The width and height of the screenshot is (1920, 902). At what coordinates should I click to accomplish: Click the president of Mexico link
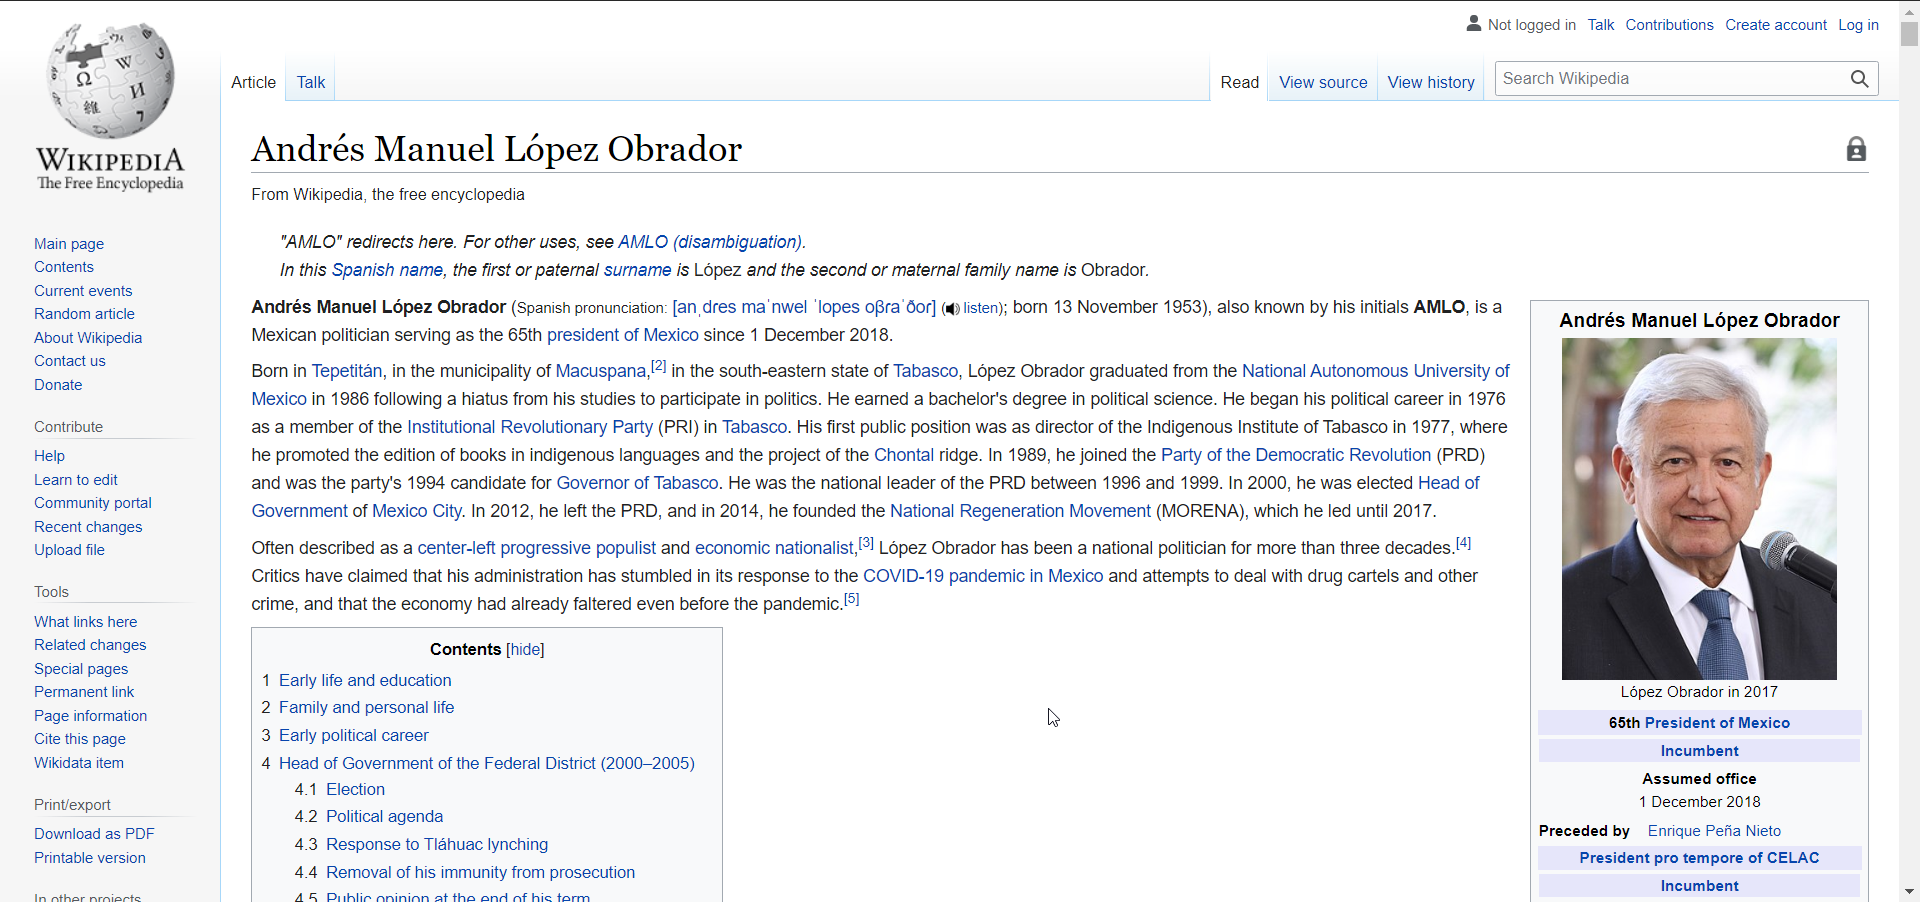(x=622, y=335)
